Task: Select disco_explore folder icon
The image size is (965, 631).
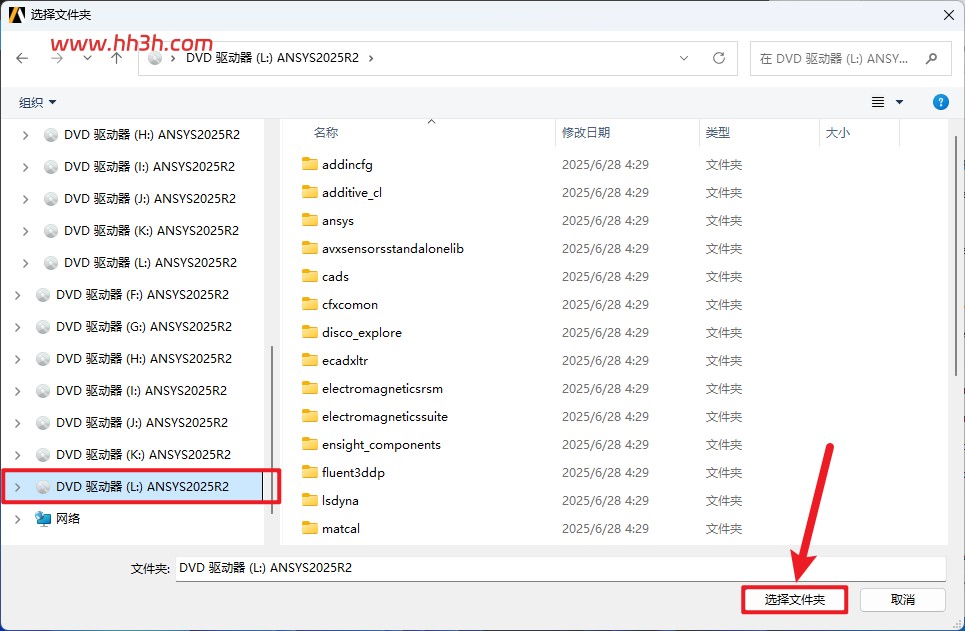Action: [x=310, y=332]
